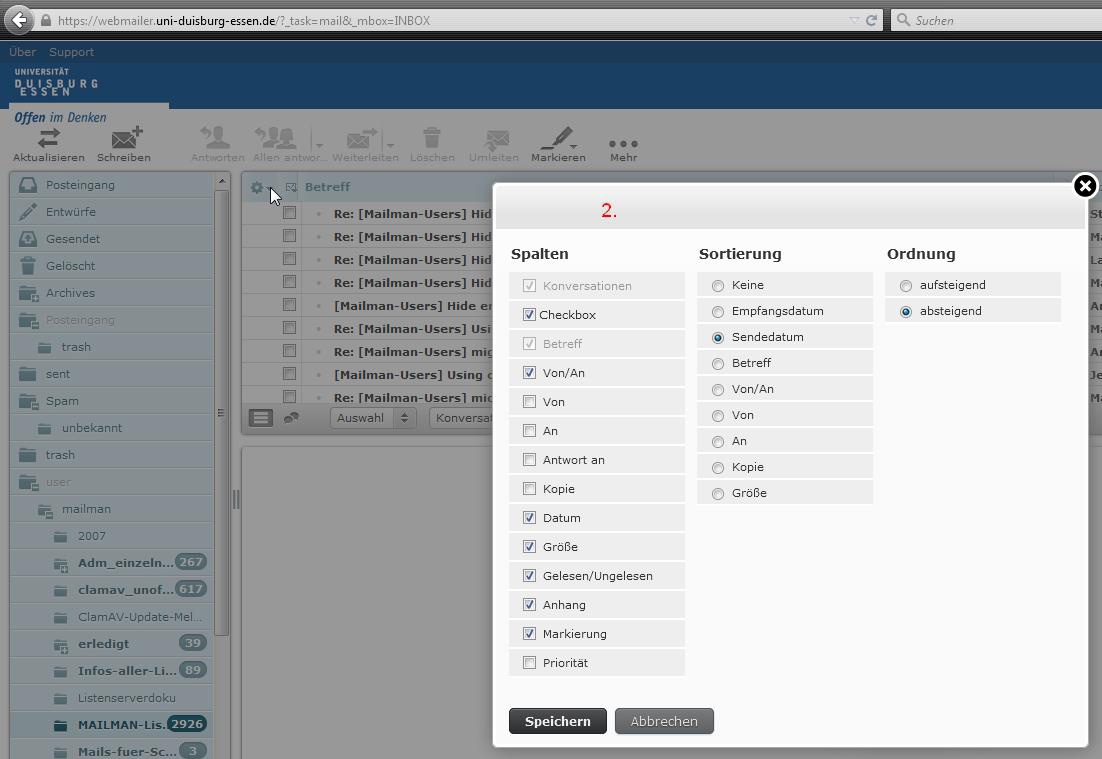Close the column settings dialog
Image resolution: width=1102 pixels, height=759 pixels.
1084,186
